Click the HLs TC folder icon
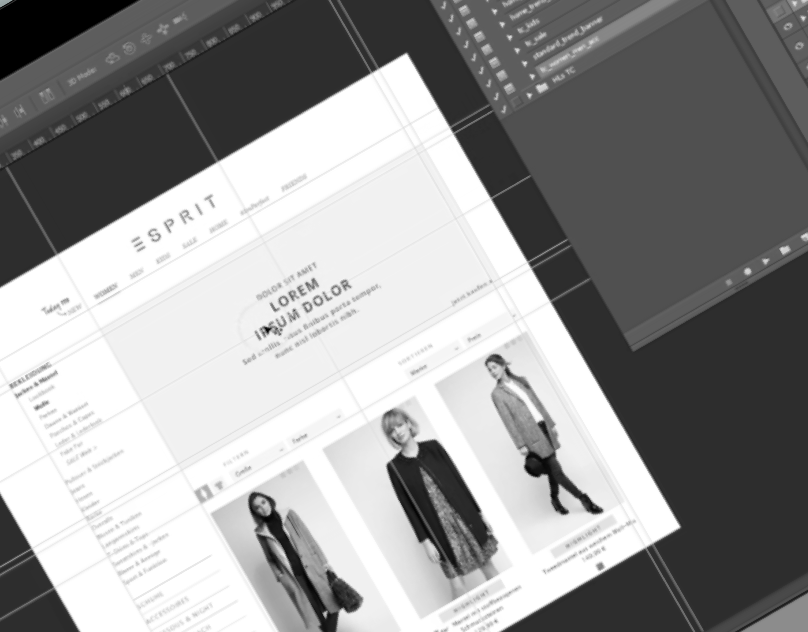808x632 pixels. pyautogui.click(x=542, y=89)
